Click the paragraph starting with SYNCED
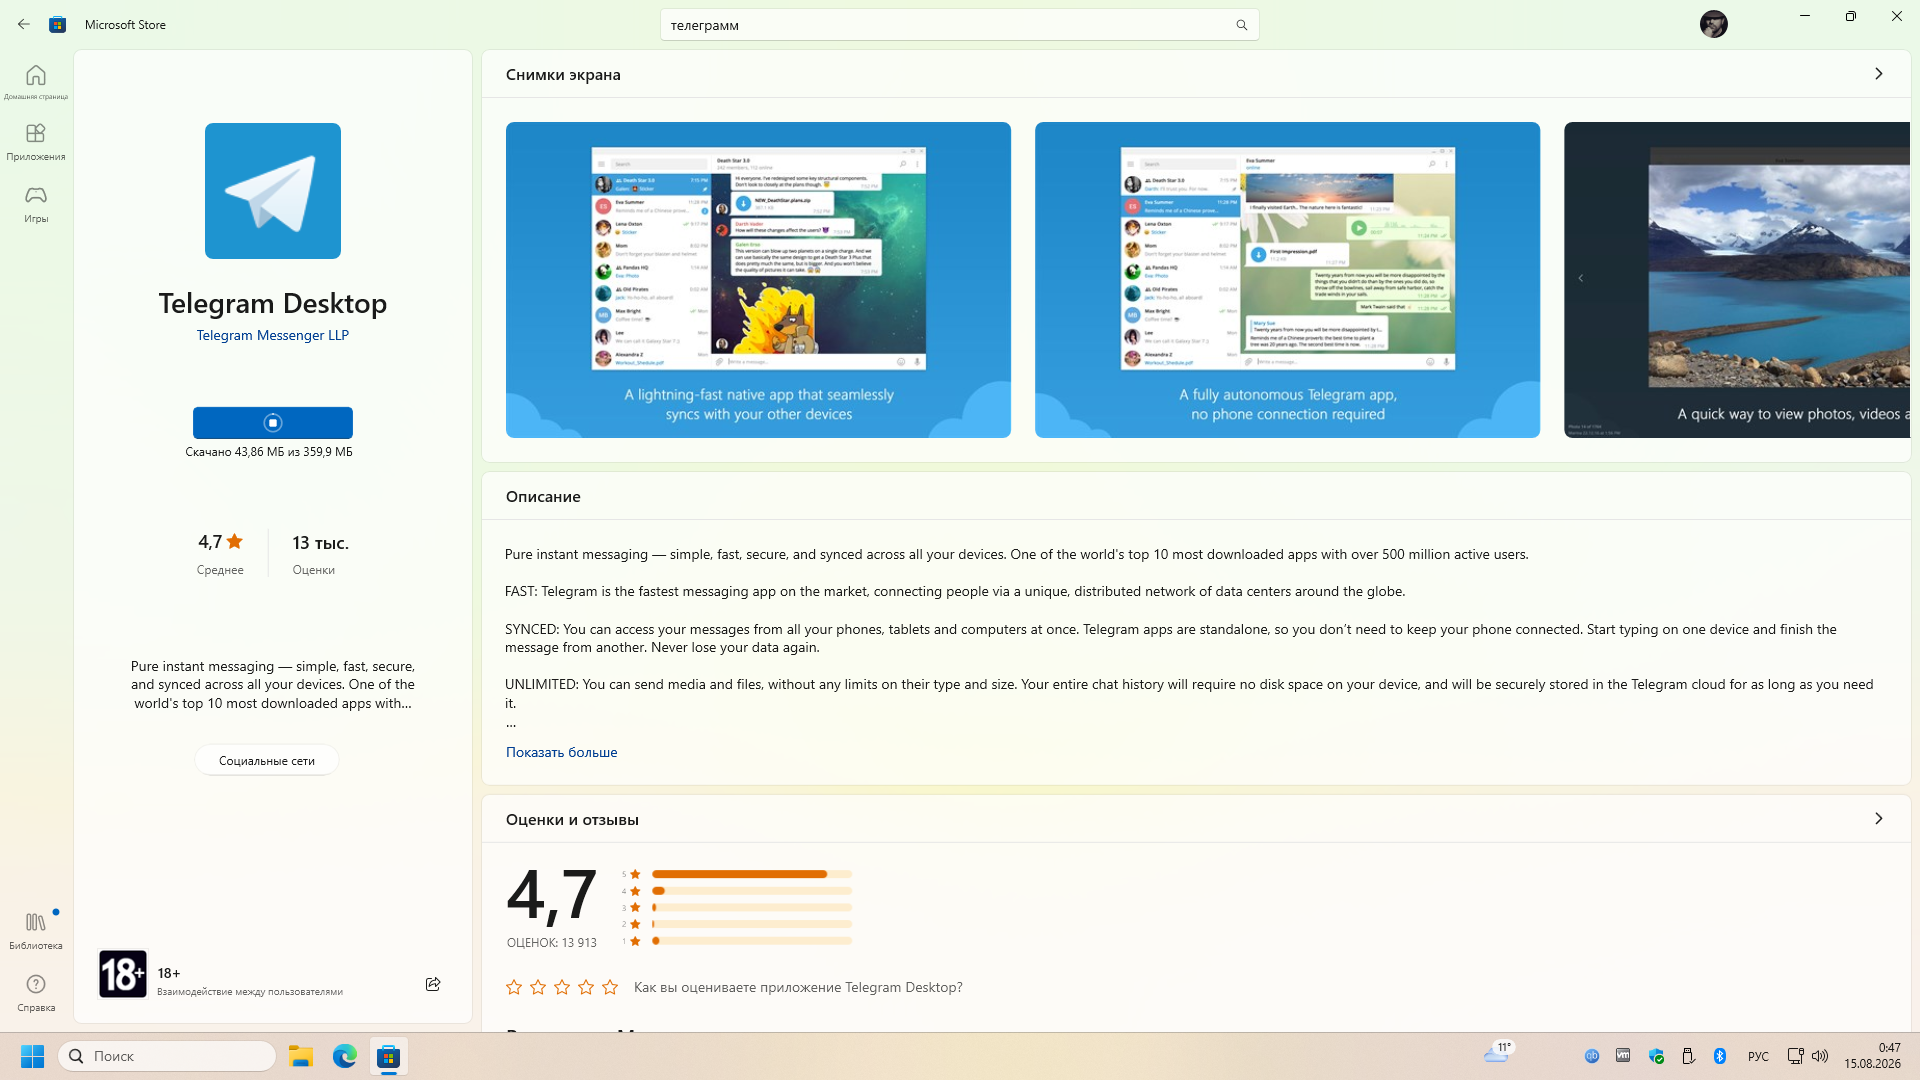The width and height of the screenshot is (1920, 1080). 1171,638
